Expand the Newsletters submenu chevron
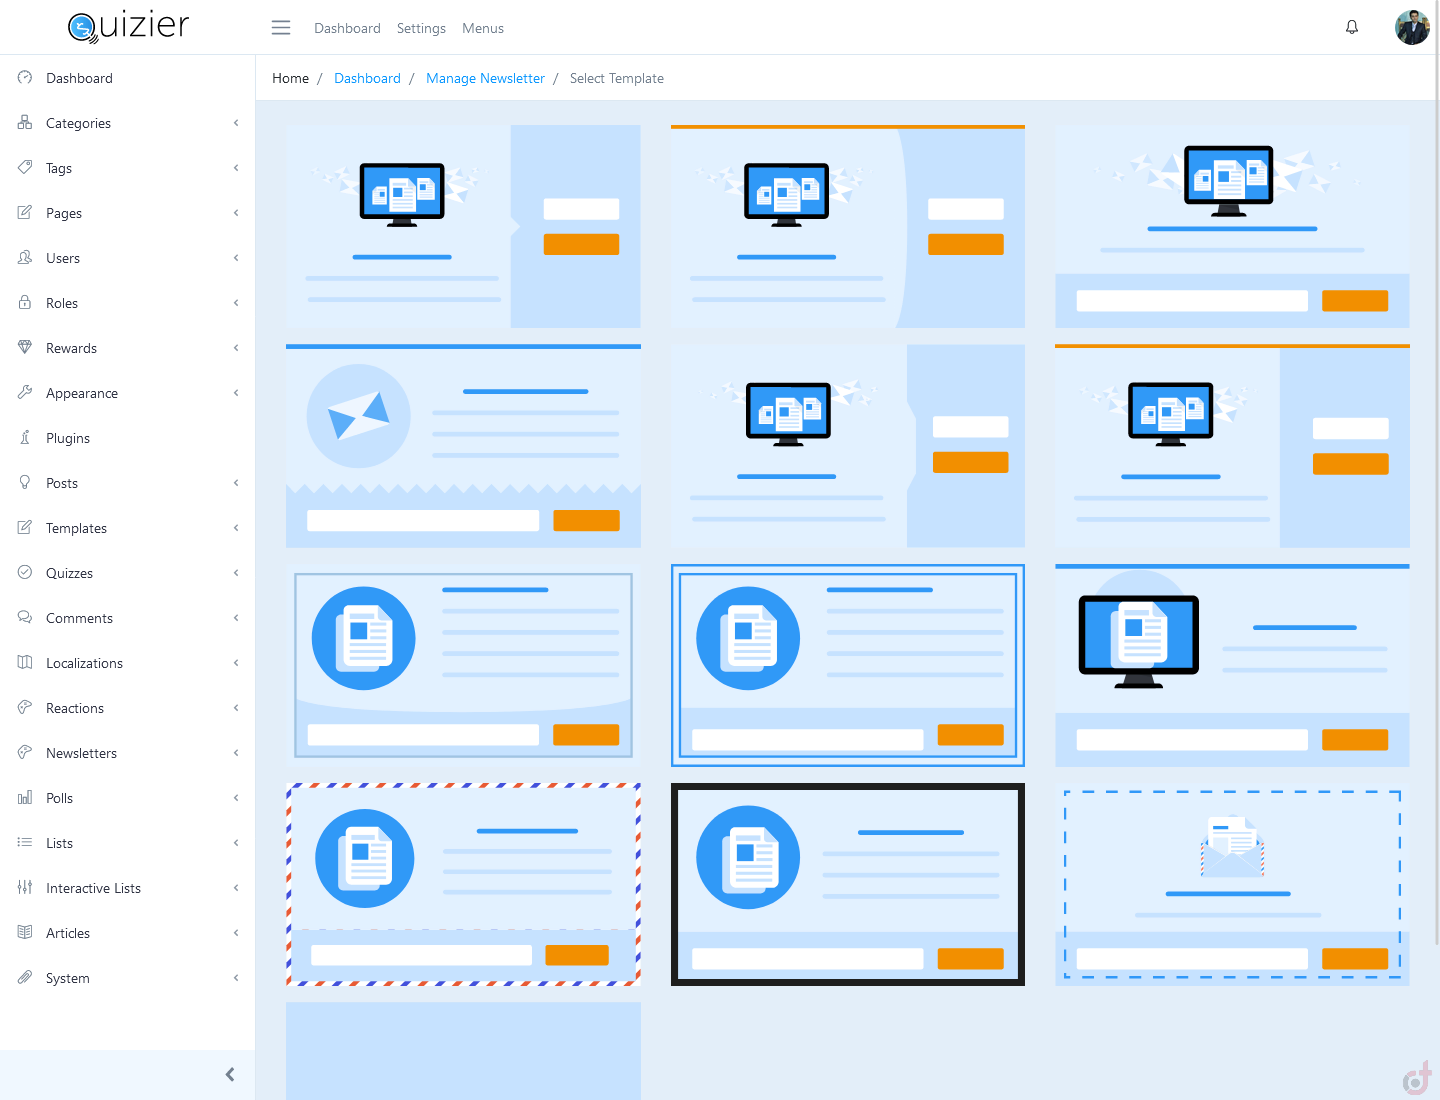This screenshot has height=1100, width=1440. coord(236,753)
